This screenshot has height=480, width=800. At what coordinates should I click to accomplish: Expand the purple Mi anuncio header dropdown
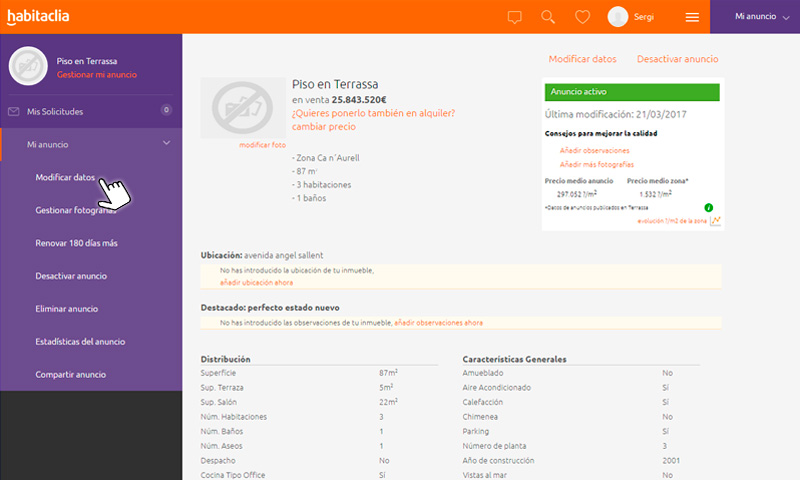point(755,17)
